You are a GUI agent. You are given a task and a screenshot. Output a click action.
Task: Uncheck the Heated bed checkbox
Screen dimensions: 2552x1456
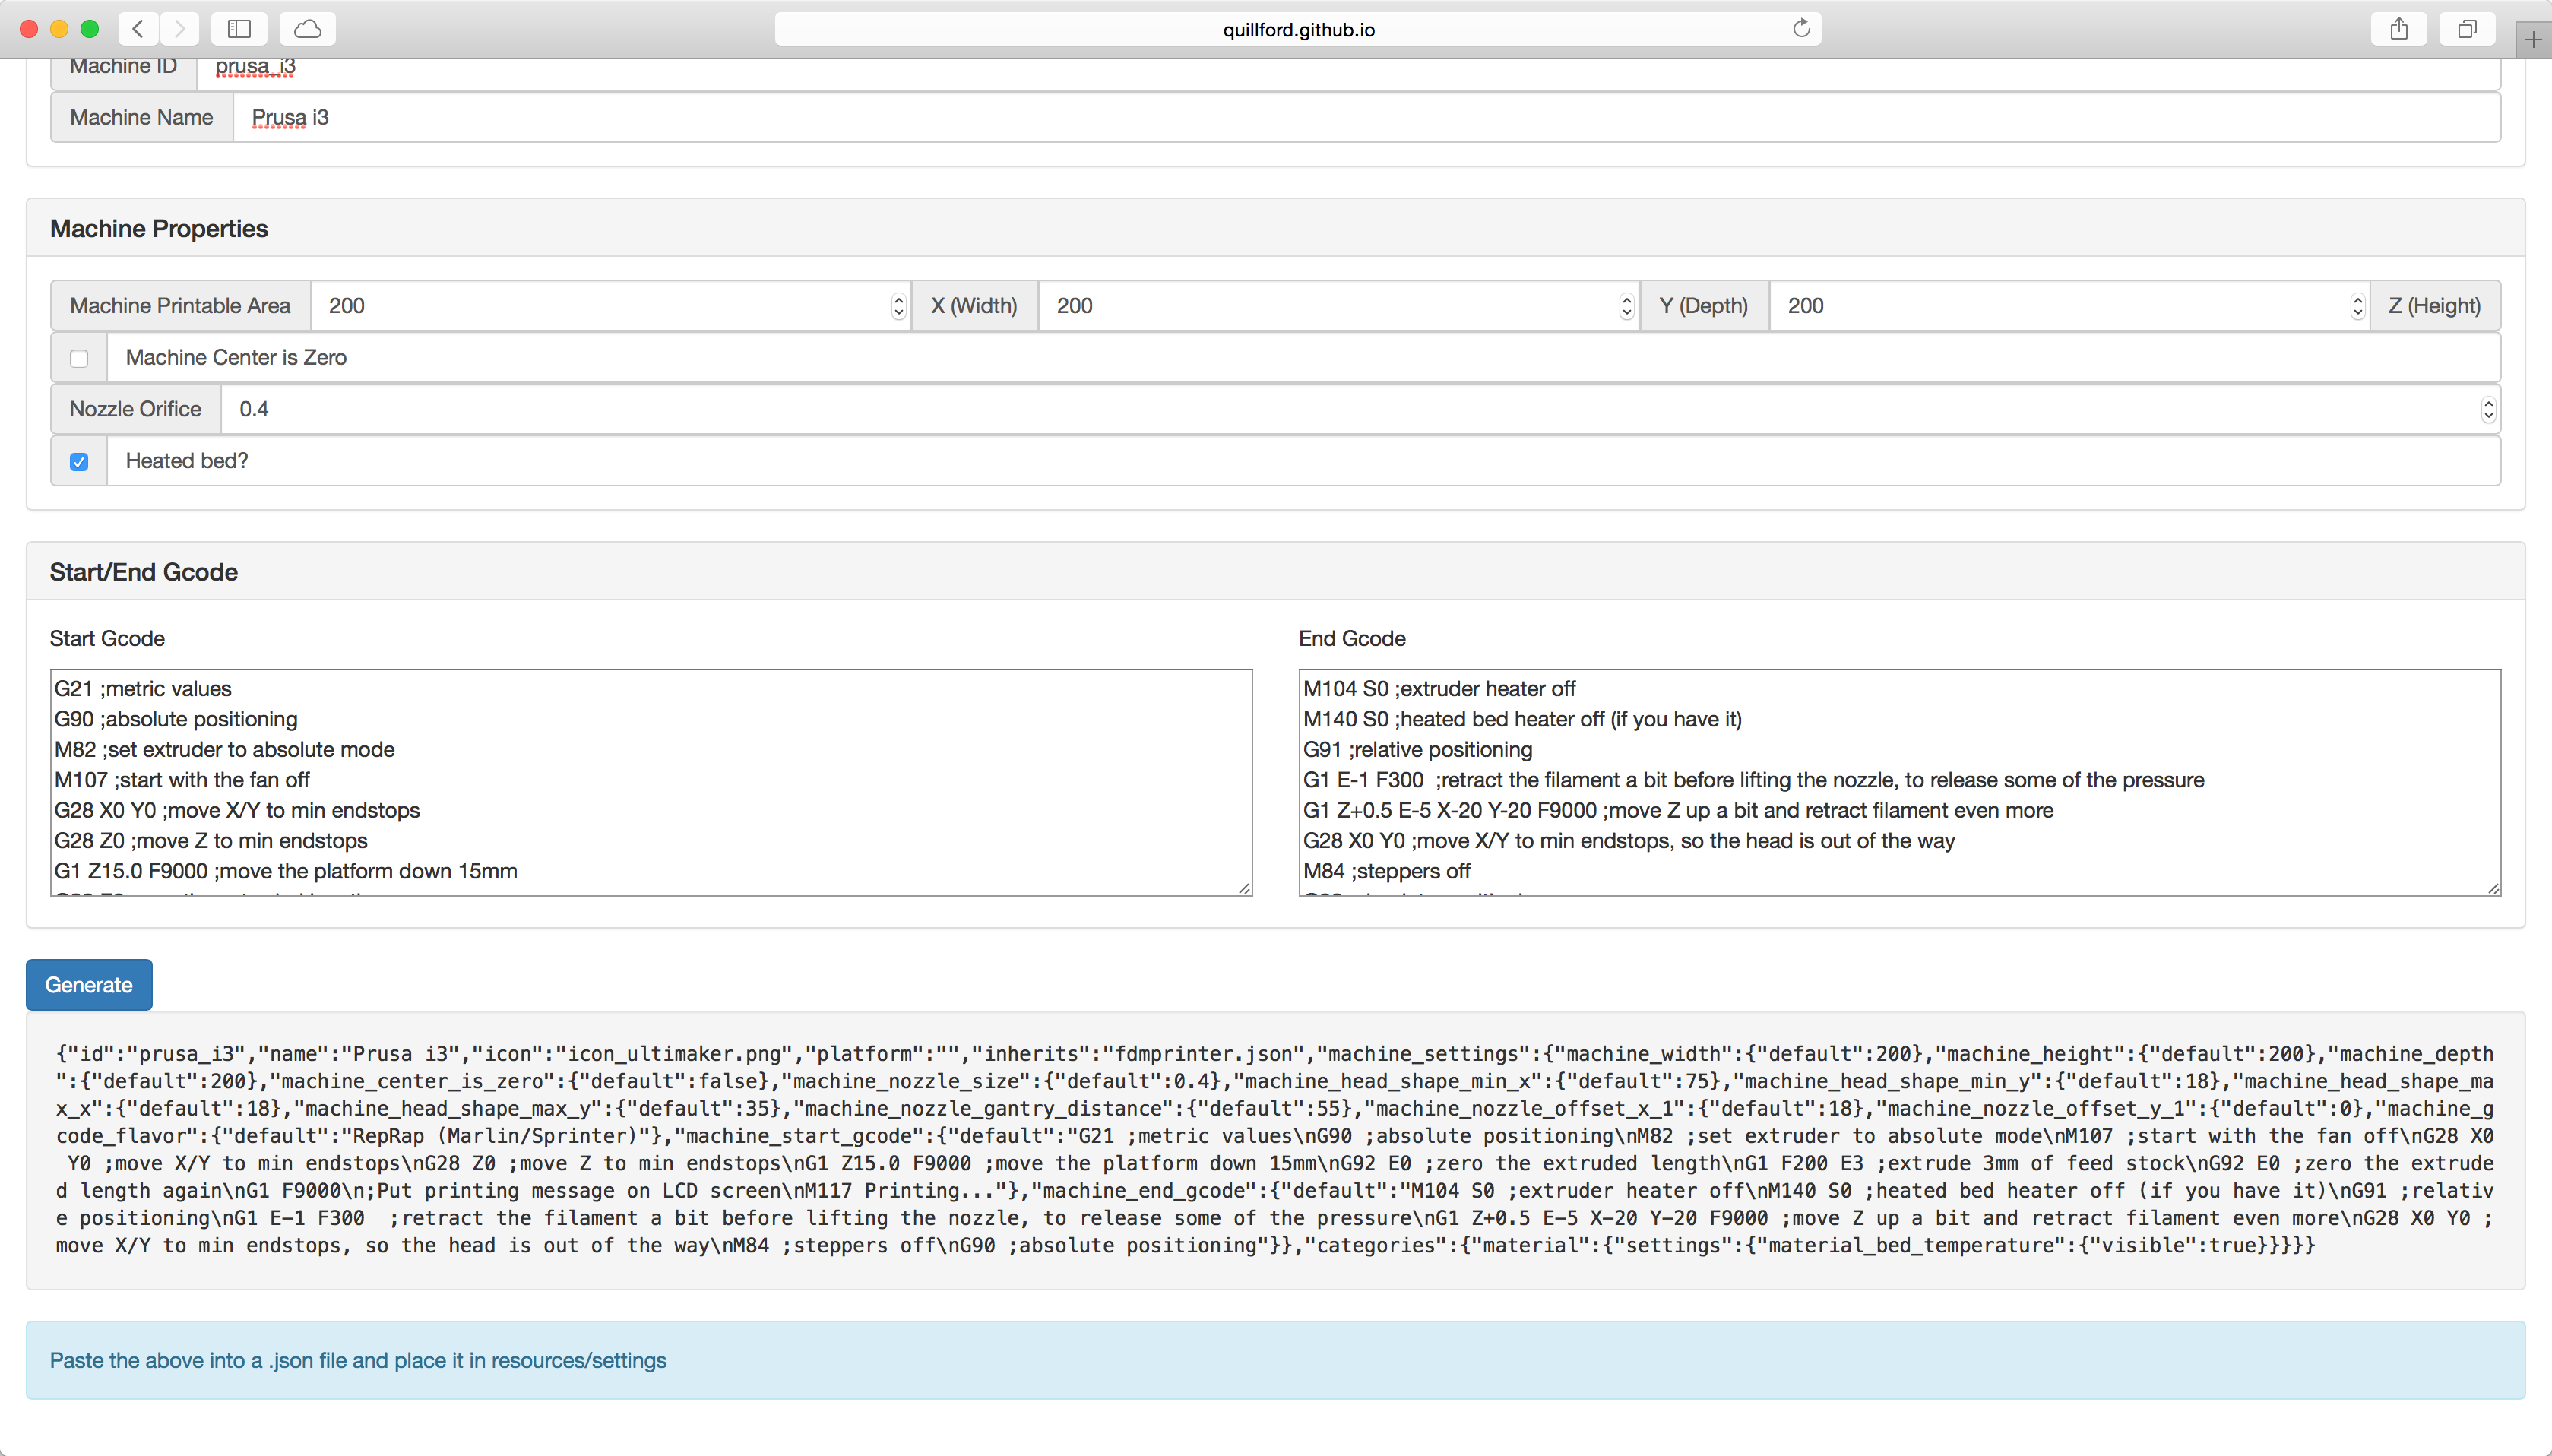79,461
